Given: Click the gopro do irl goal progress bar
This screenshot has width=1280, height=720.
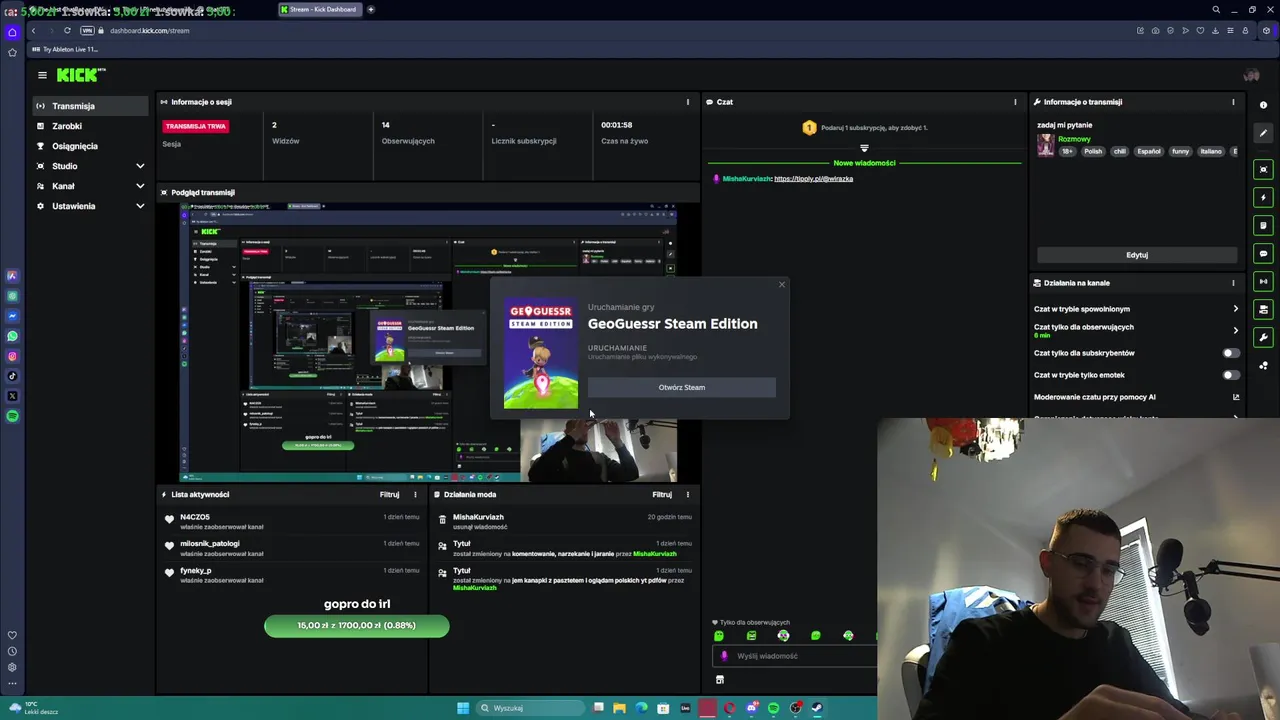Looking at the screenshot, I should coord(357,625).
